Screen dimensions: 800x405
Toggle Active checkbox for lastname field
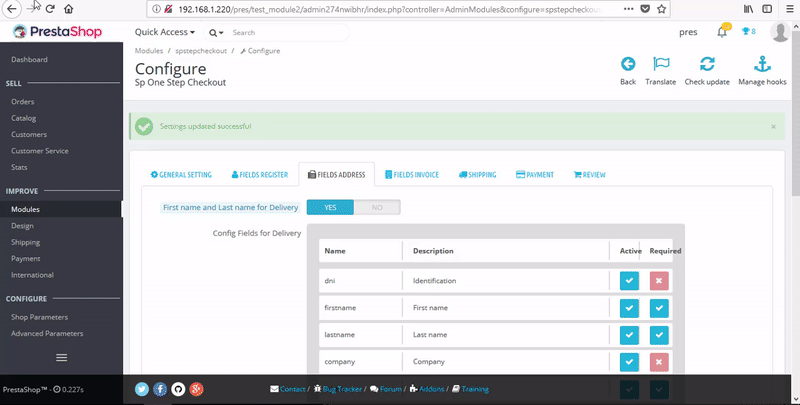[629, 335]
